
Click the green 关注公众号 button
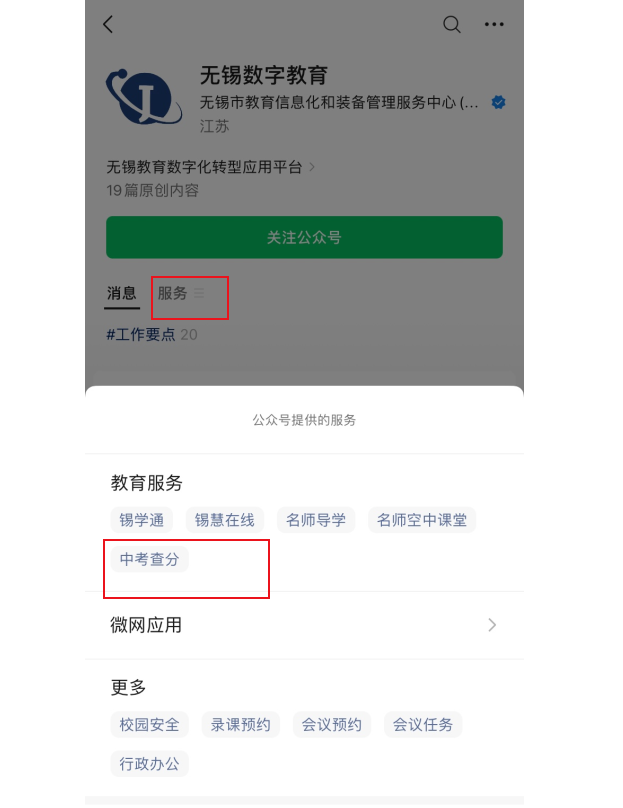pos(305,237)
